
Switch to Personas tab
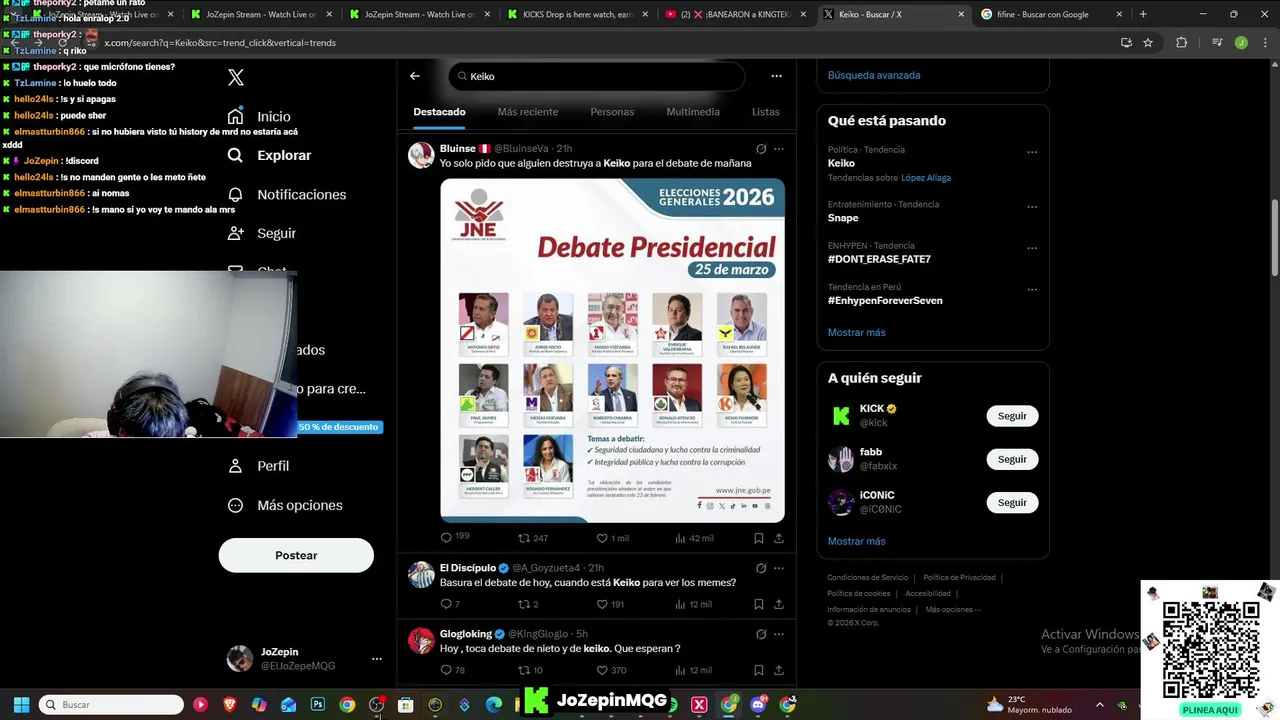[612, 112]
